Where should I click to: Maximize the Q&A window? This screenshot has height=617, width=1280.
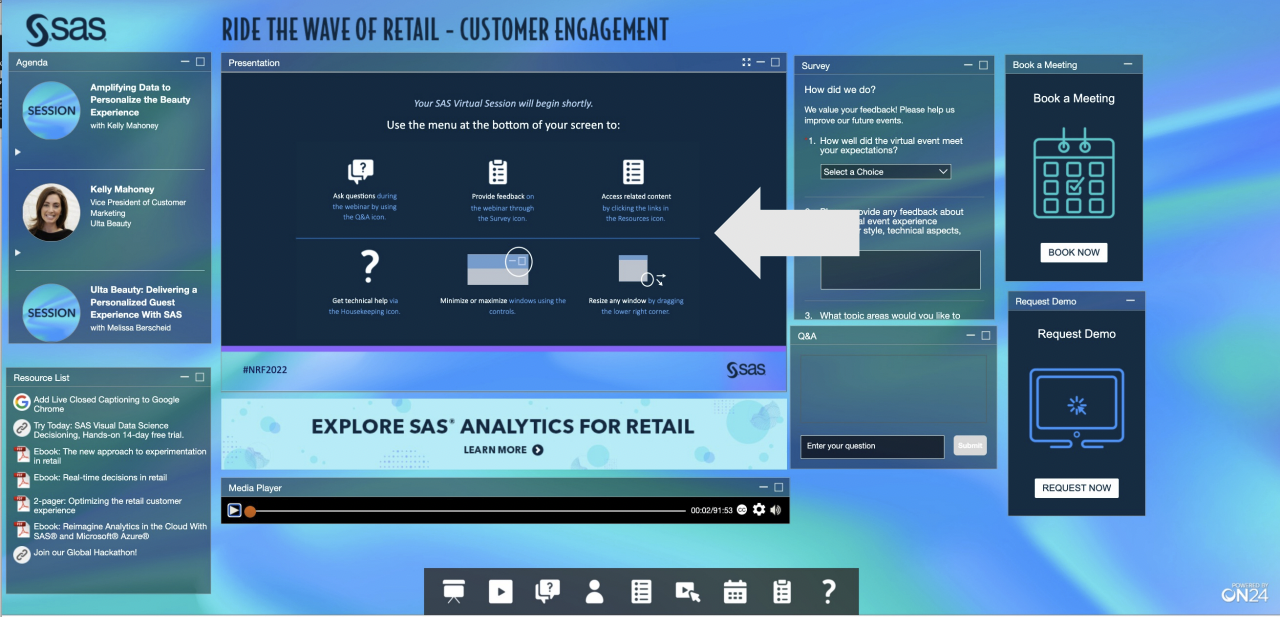pyautogui.click(x=985, y=335)
